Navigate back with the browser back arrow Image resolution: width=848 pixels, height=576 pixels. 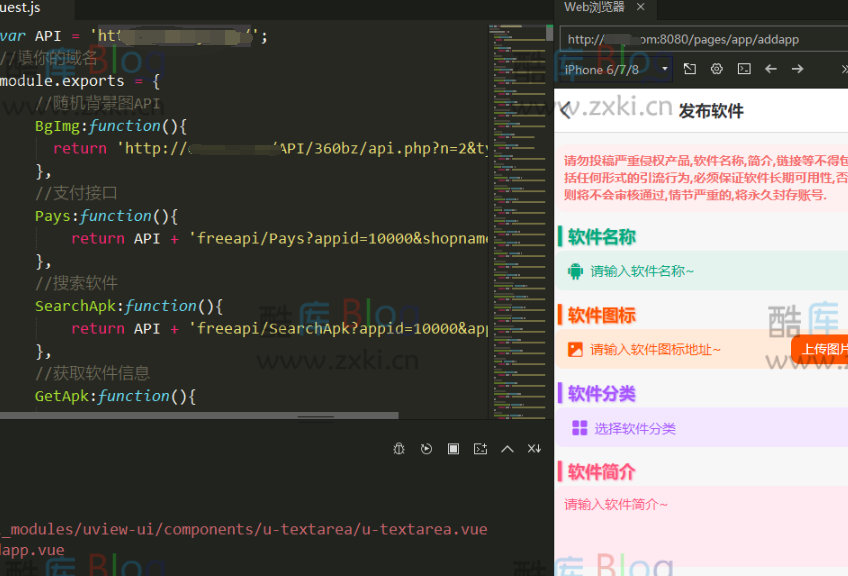coord(772,68)
